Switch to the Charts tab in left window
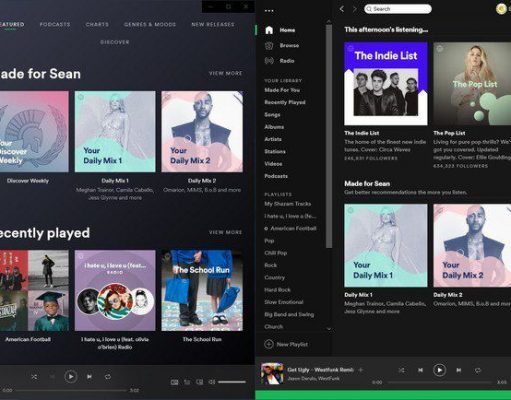The width and height of the screenshot is (511, 400). coord(97,24)
